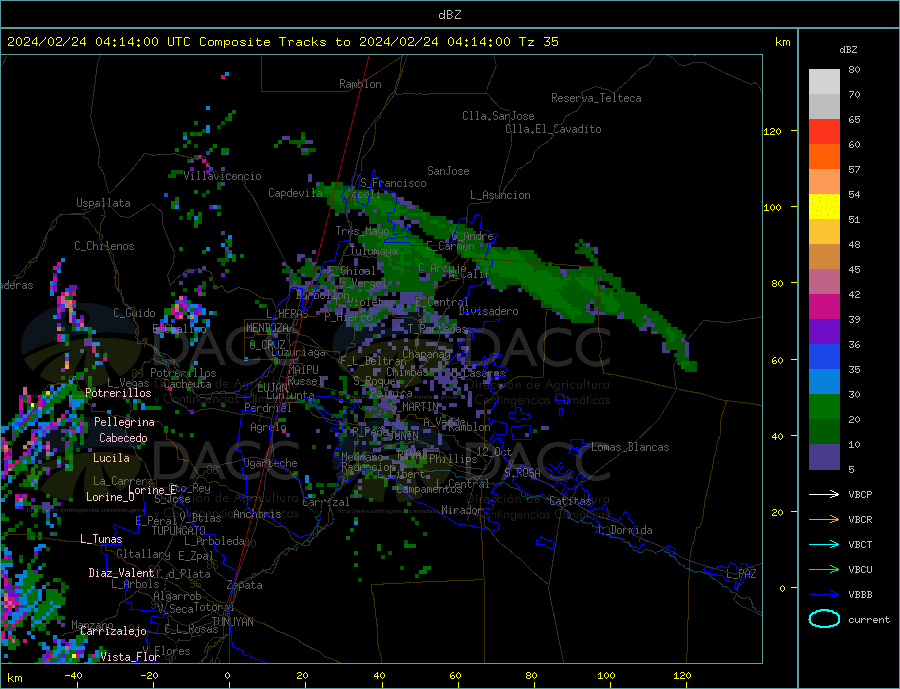This screenshot has height=689, width=900.
Task: Click the dBZ title at top
Action: 449,15
